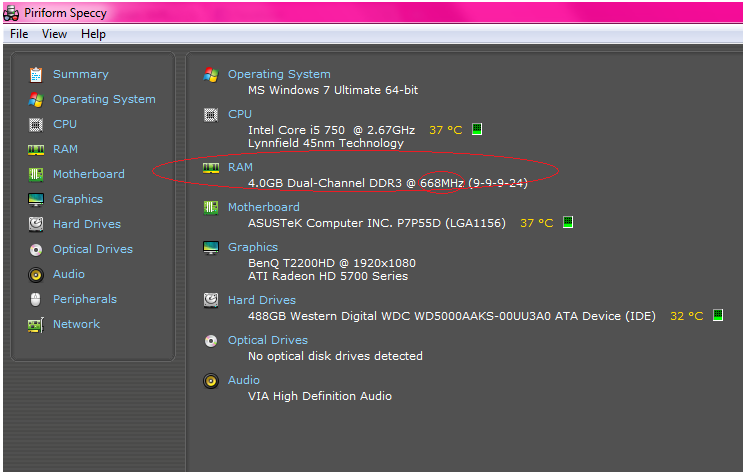This screenshot has height=472, width=743.
Task: Click the Graphics monitor icon in sidebar
Action: pyautogui.click(x=36, y=200)
